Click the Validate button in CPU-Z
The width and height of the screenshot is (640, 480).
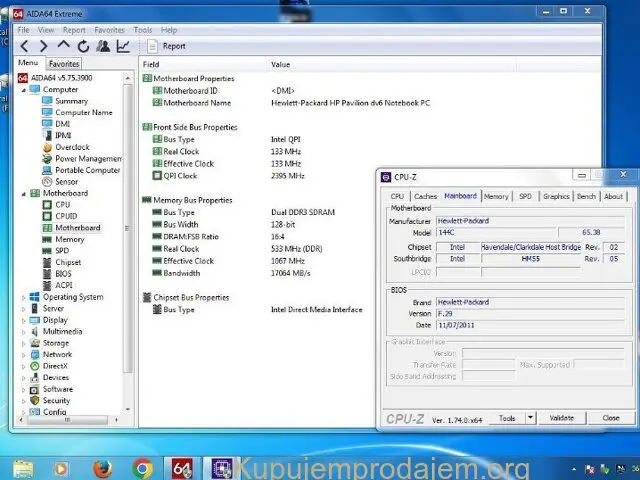[x=562, y=418]
